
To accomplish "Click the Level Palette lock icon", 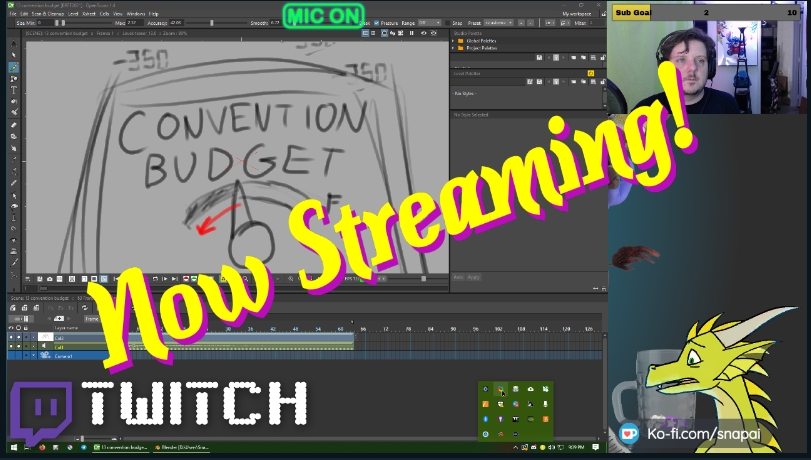I will coord(603,82).
